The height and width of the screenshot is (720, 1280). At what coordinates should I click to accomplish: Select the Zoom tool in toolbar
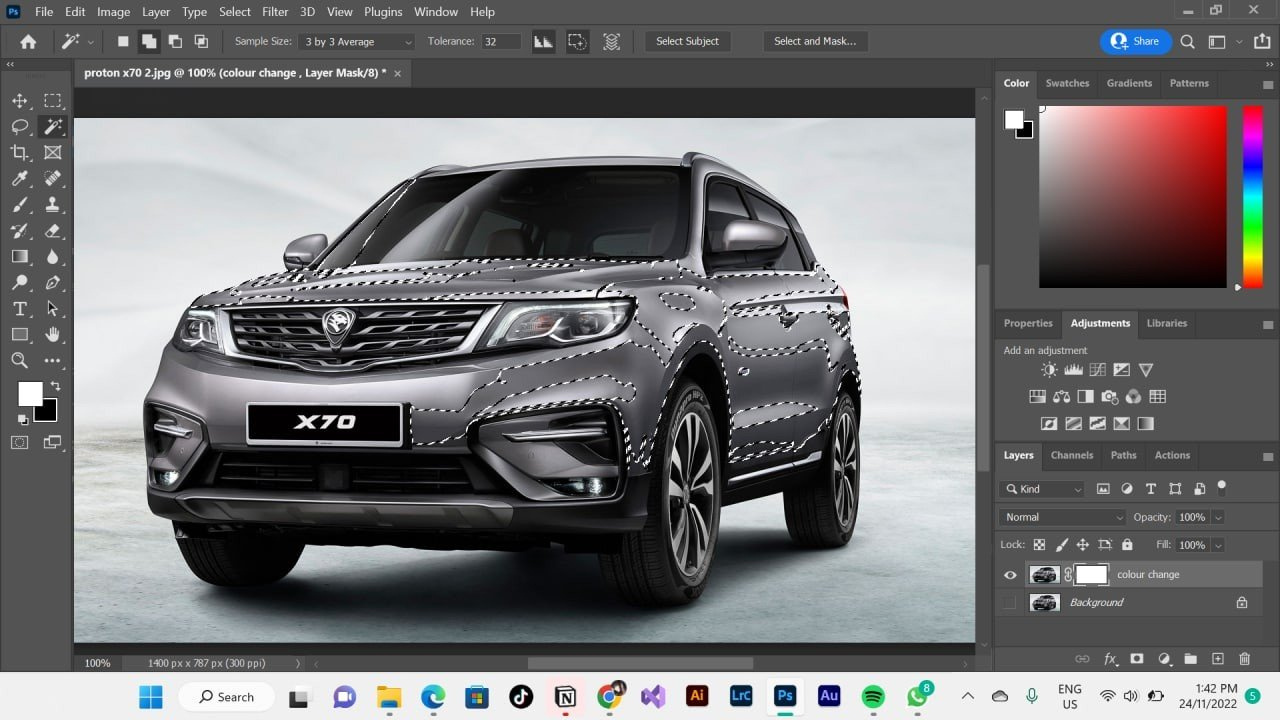[19, 360]
